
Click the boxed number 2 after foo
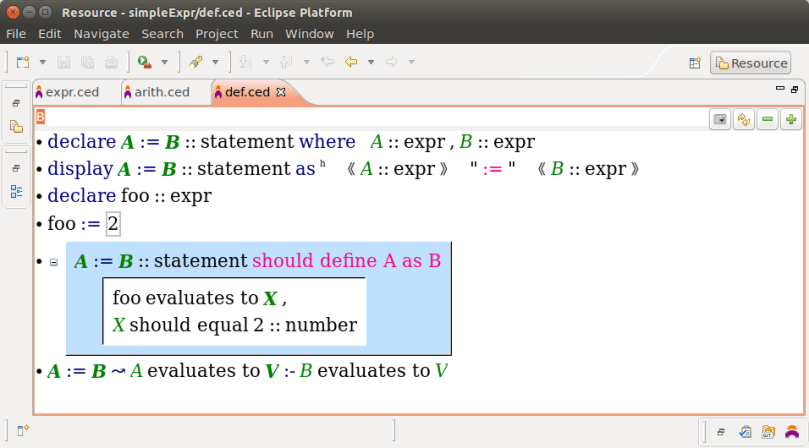coord(113,224)
